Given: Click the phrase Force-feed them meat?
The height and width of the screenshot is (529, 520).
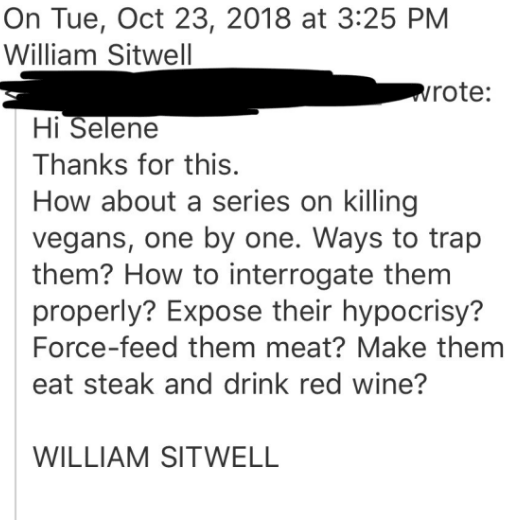Looking at the screenshot, I should click(x=188, y=348).
